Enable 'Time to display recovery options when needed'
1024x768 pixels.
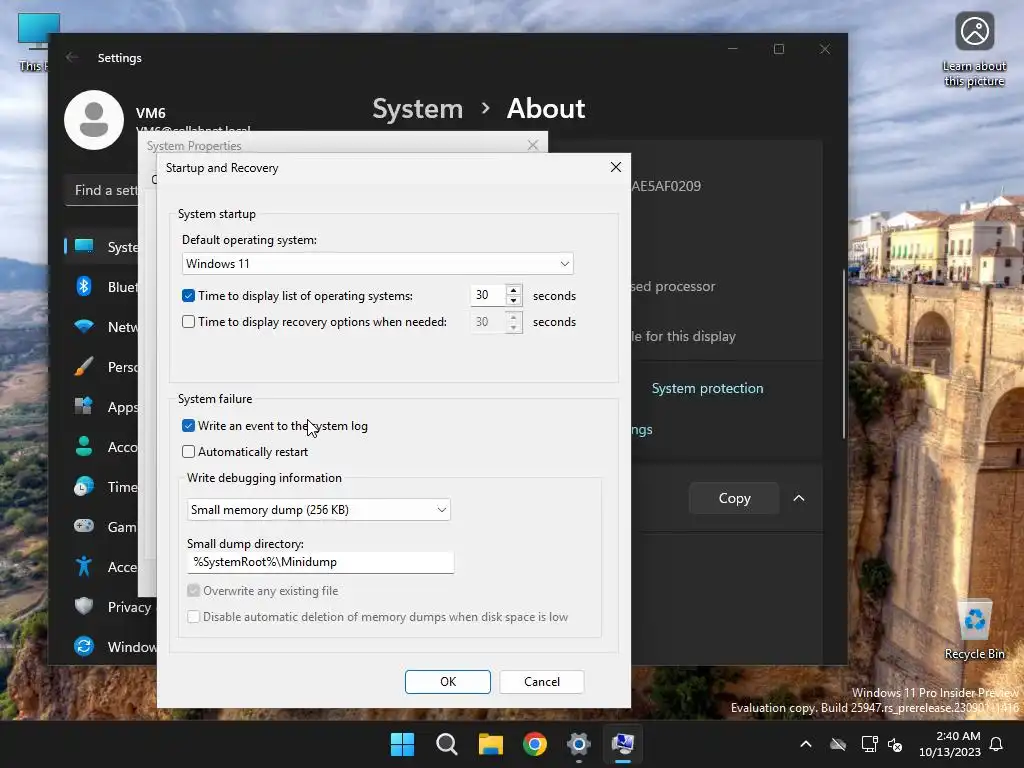pos(188,322)
